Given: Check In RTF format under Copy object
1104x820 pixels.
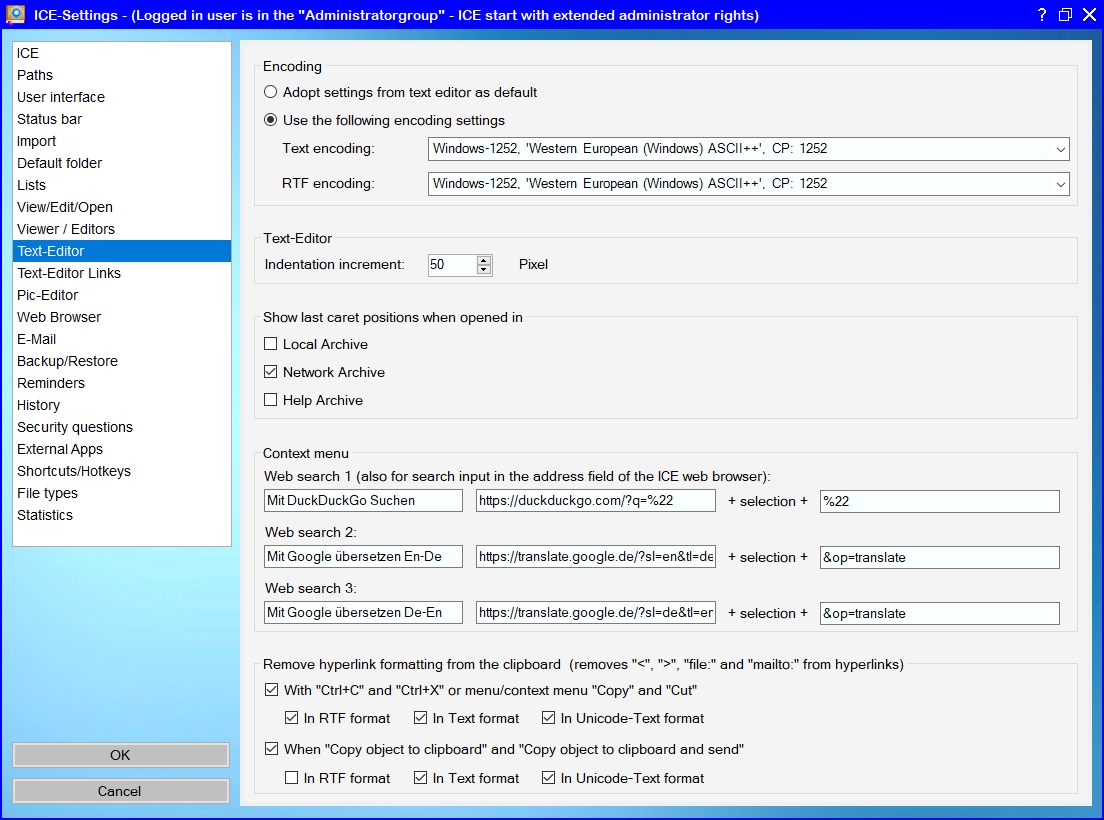Looking at the screenshot, I should tap(292, 778).
